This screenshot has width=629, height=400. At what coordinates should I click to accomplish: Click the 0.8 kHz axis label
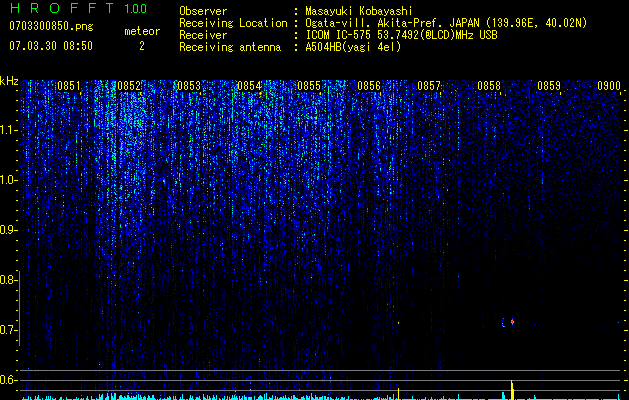tap(8, 280)
